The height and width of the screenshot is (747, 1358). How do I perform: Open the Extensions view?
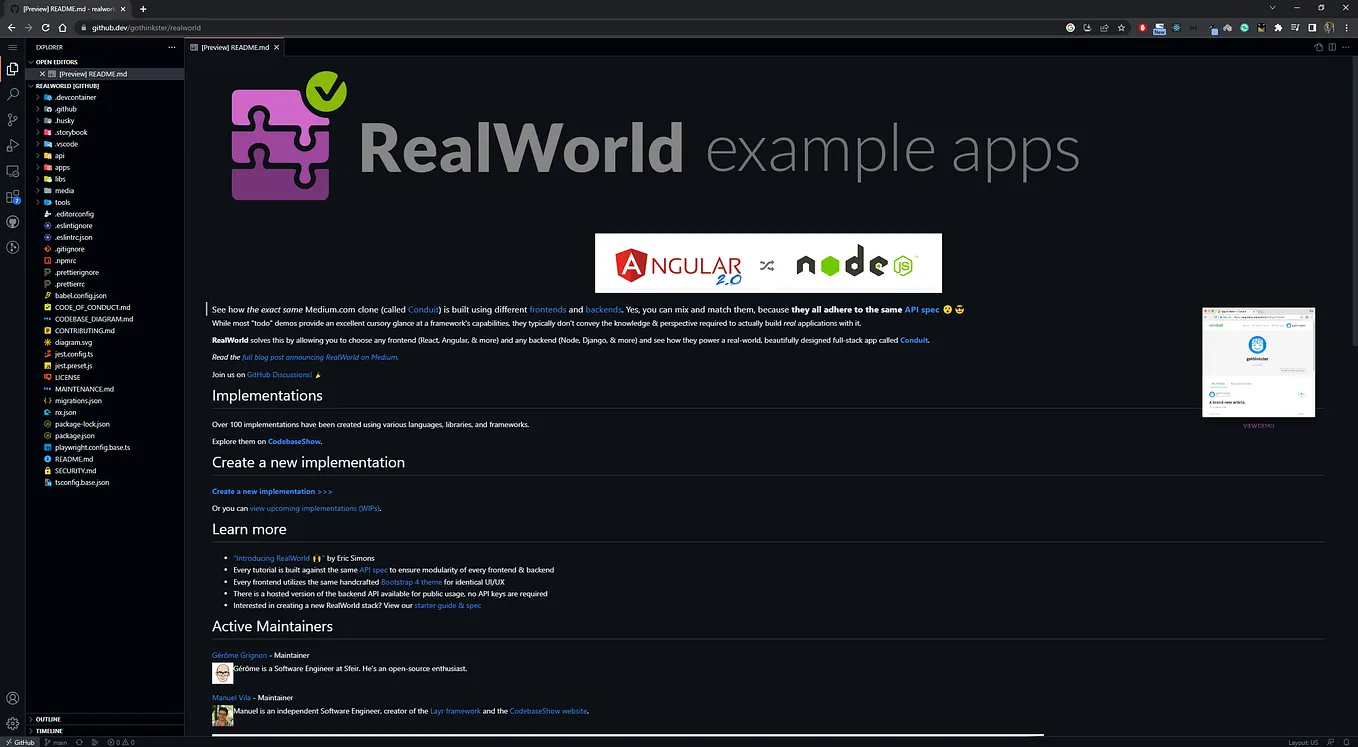[x=12, y=197]
